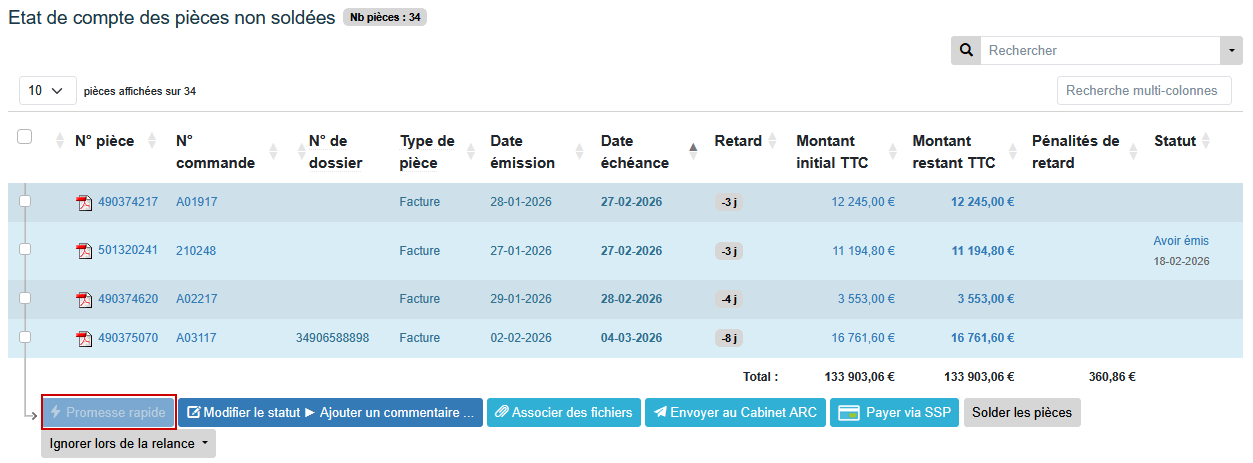Click the Payer via SSP button
Viewport: 1253px width, 463px height.
tap(894, 412)
